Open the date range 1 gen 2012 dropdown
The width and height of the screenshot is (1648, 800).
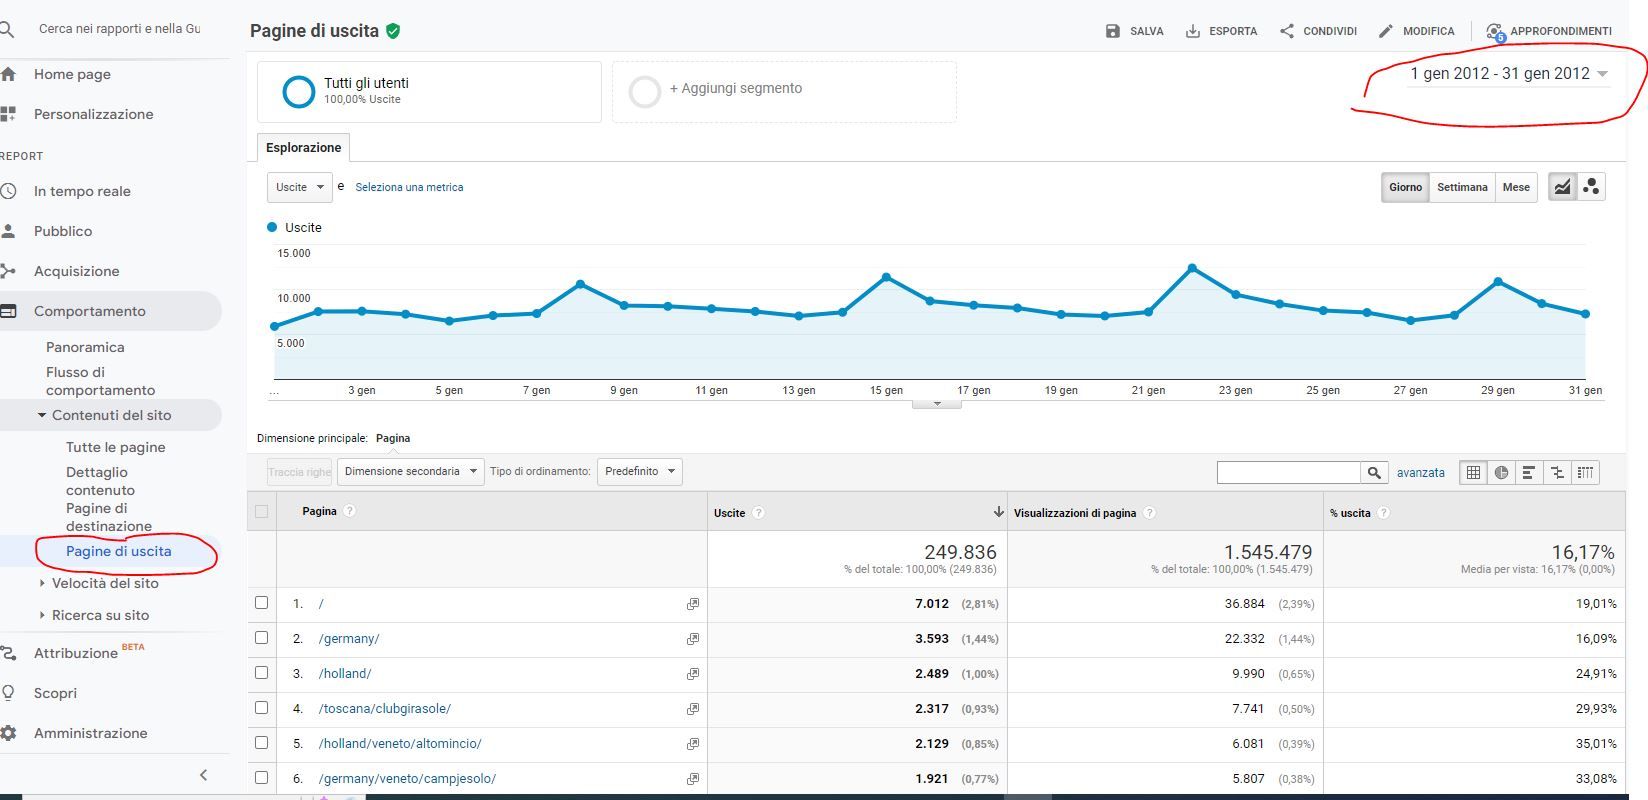click(x=1508, y=74)
